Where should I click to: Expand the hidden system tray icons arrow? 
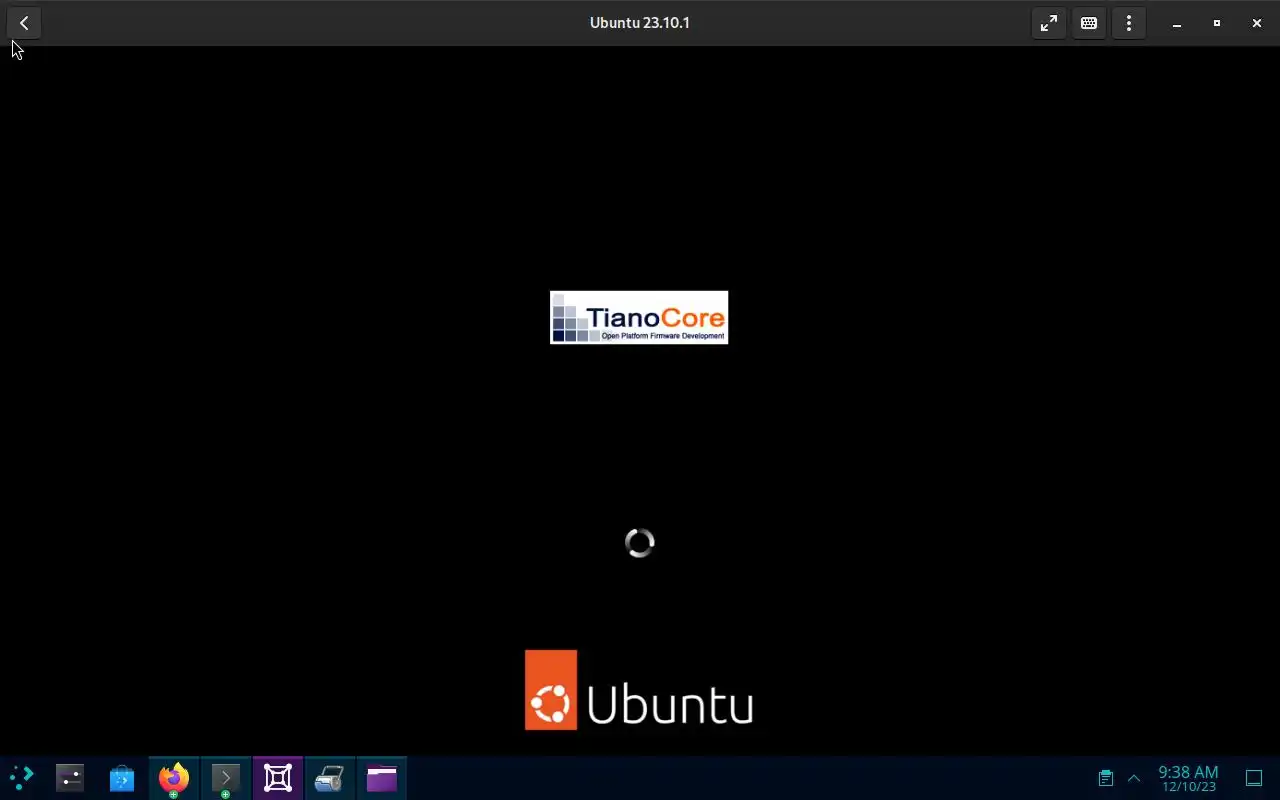[1134, 778]
